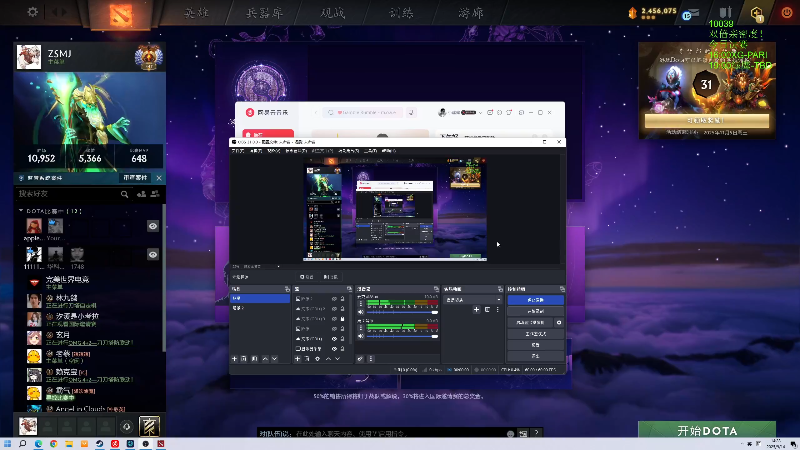This screenshot has height=450, width=800.
Task: Click the Dota 2 logo home button
Action: pos(121,14)
